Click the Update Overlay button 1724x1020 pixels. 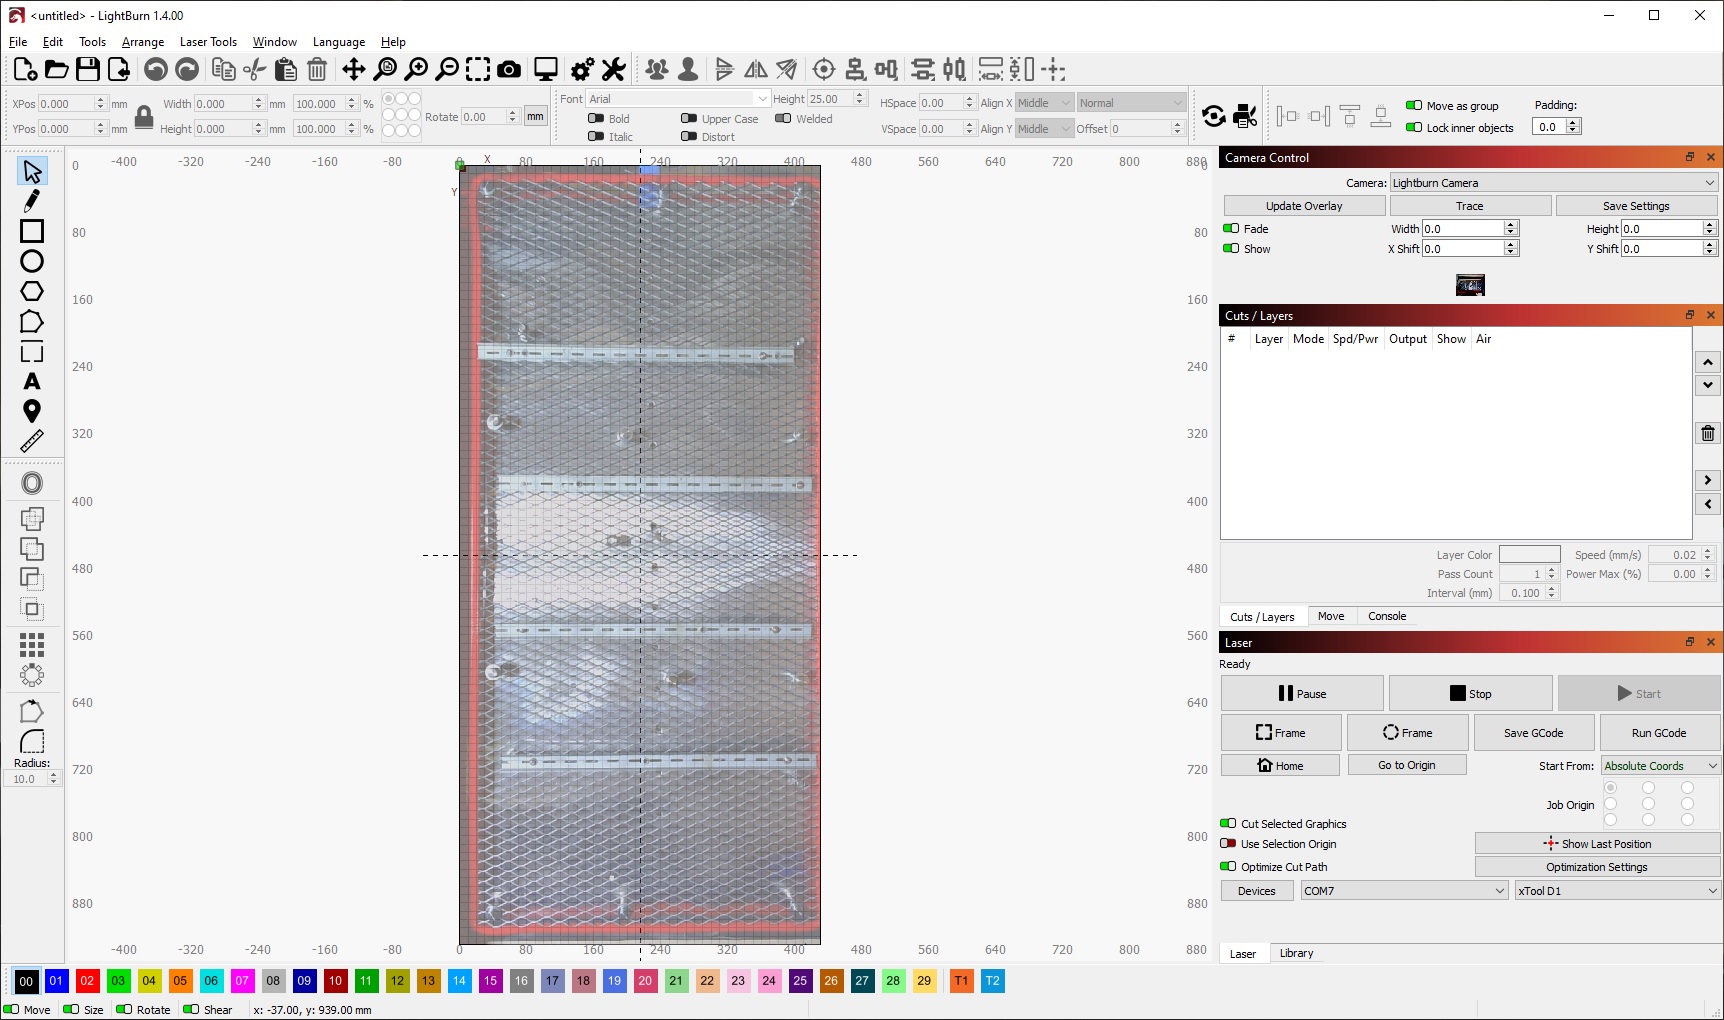pos(1304,206)
